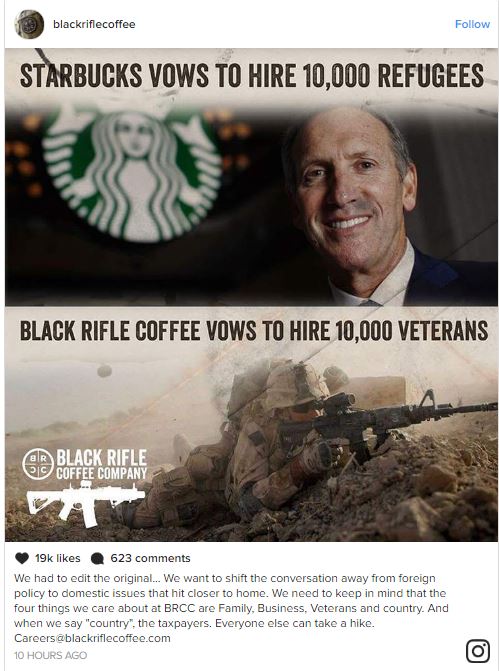Click the caption starting "We had to edit"
Image resolution: width=499 pixels, height=671 pixels.
click(231, 600)
